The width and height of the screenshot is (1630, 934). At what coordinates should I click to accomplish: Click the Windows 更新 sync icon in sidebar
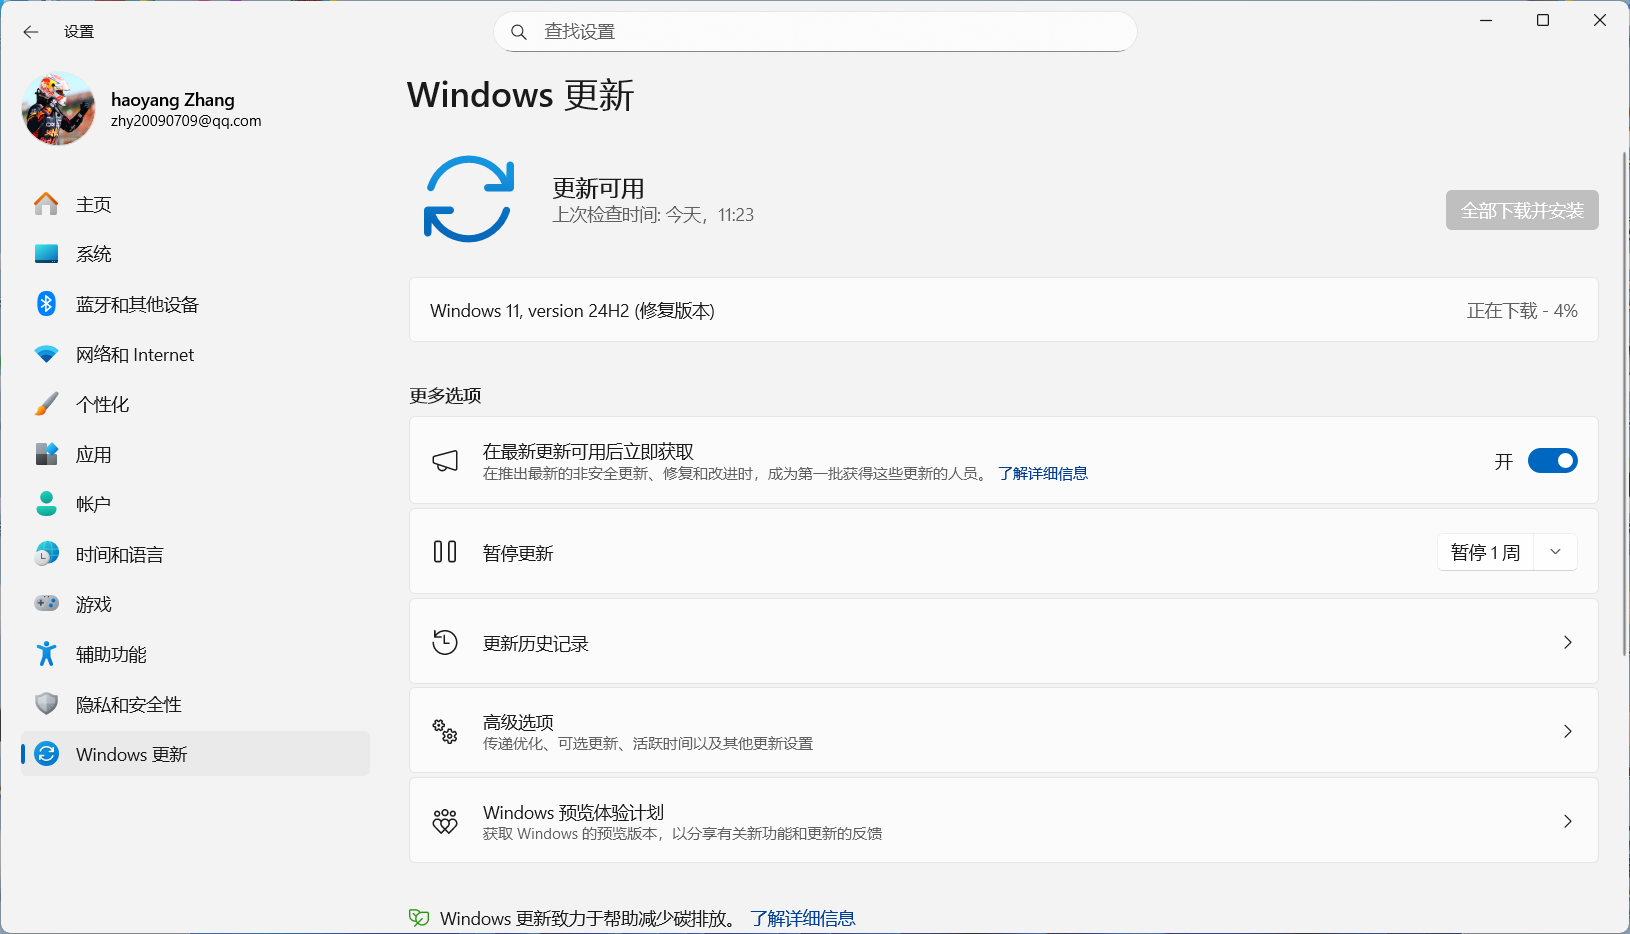(x=46, y=754)
